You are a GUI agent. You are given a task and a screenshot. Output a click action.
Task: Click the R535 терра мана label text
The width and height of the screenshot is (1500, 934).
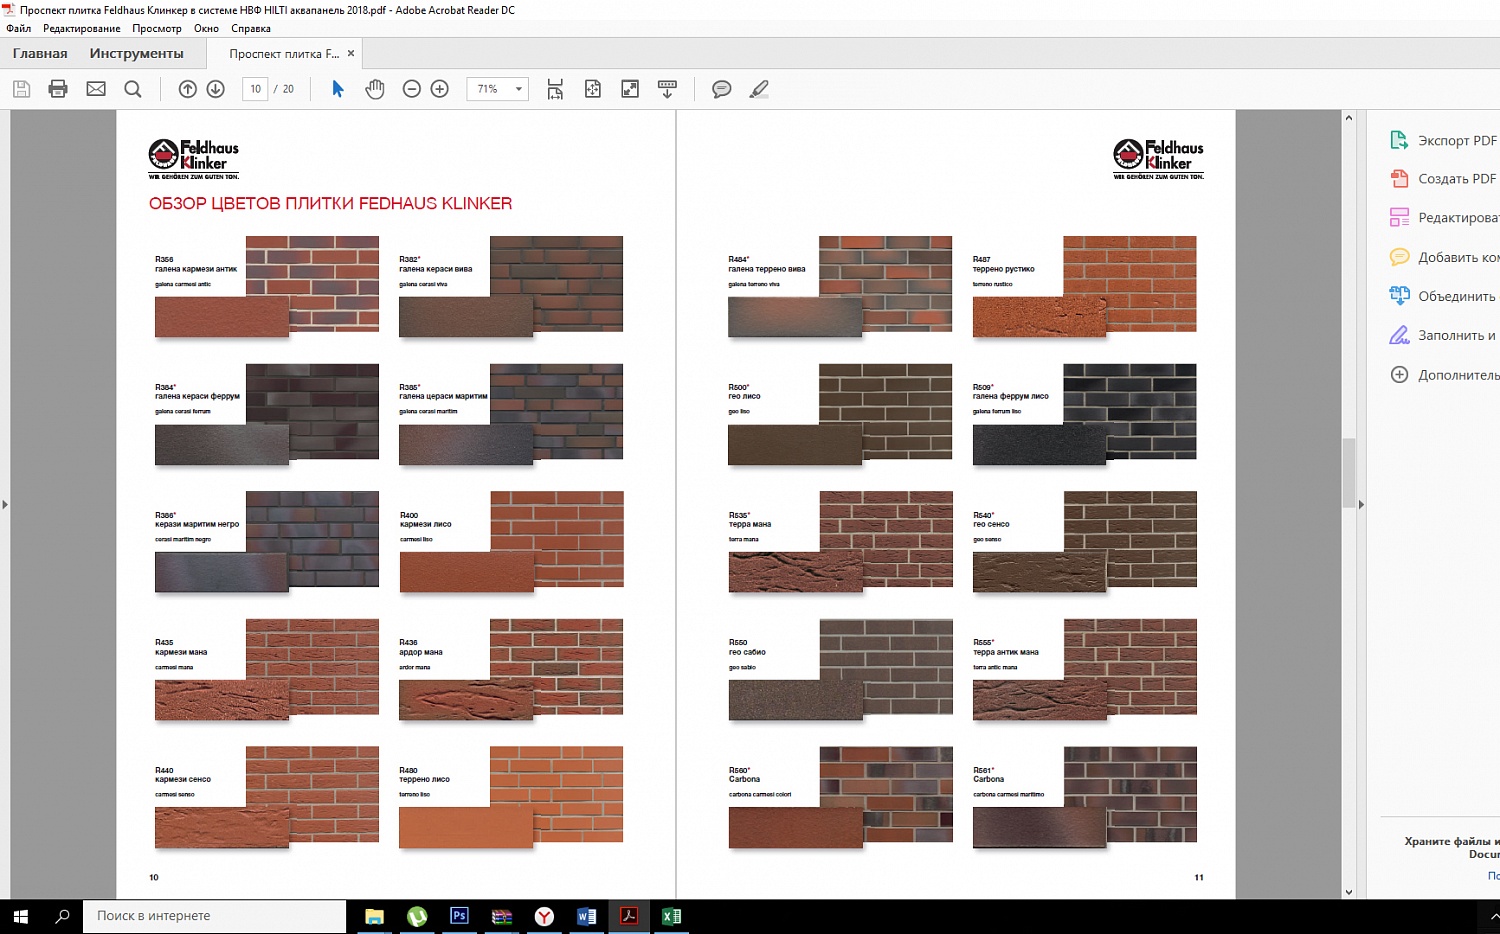tap(750, 520)
